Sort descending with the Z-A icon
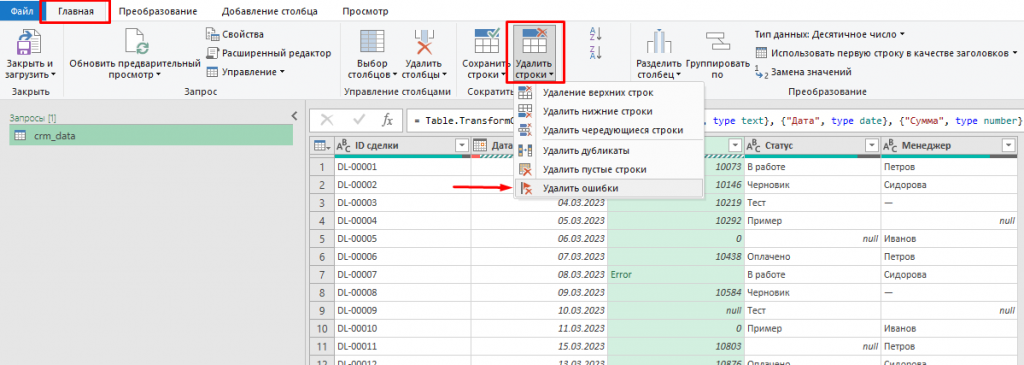Screen dimensions: 1024x365 [x=595, y=54]
